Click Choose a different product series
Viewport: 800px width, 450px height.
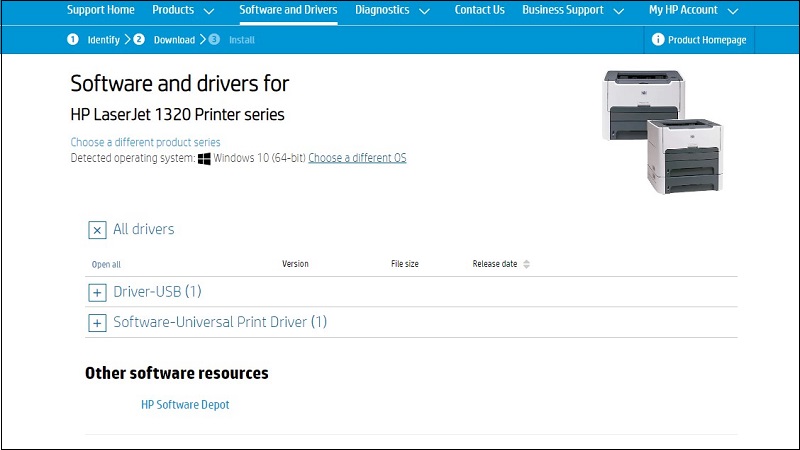(x=145, y=142)
